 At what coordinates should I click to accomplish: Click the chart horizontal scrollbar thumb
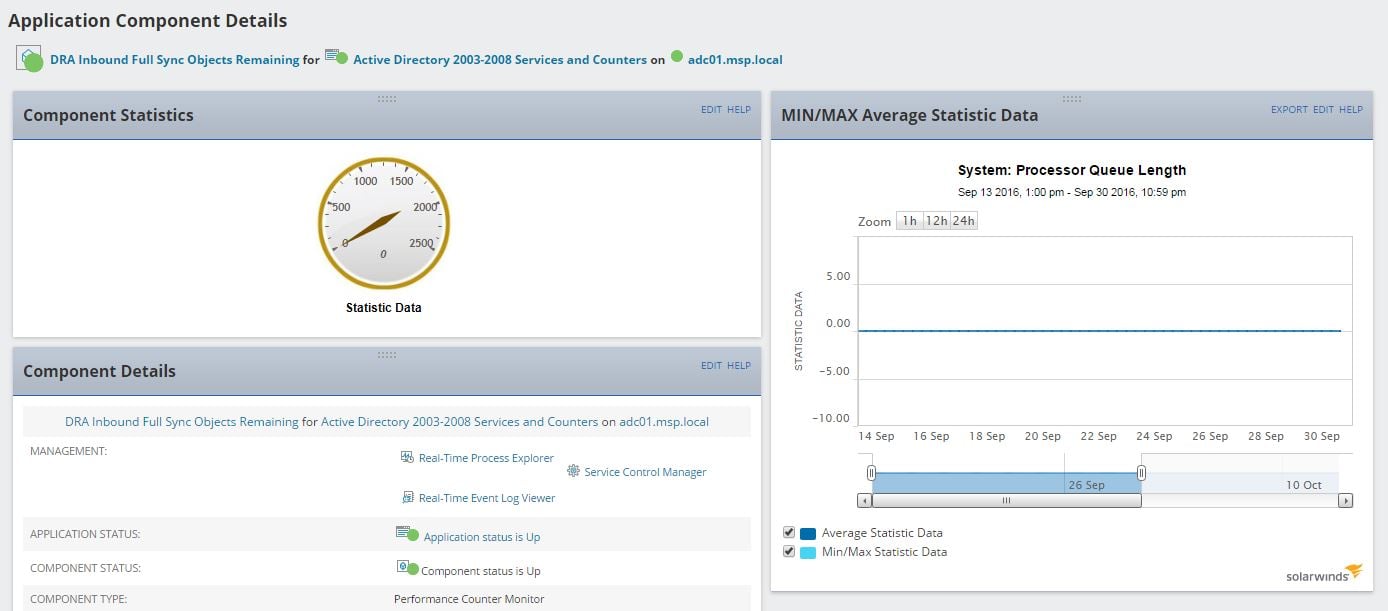(1006, 500)
